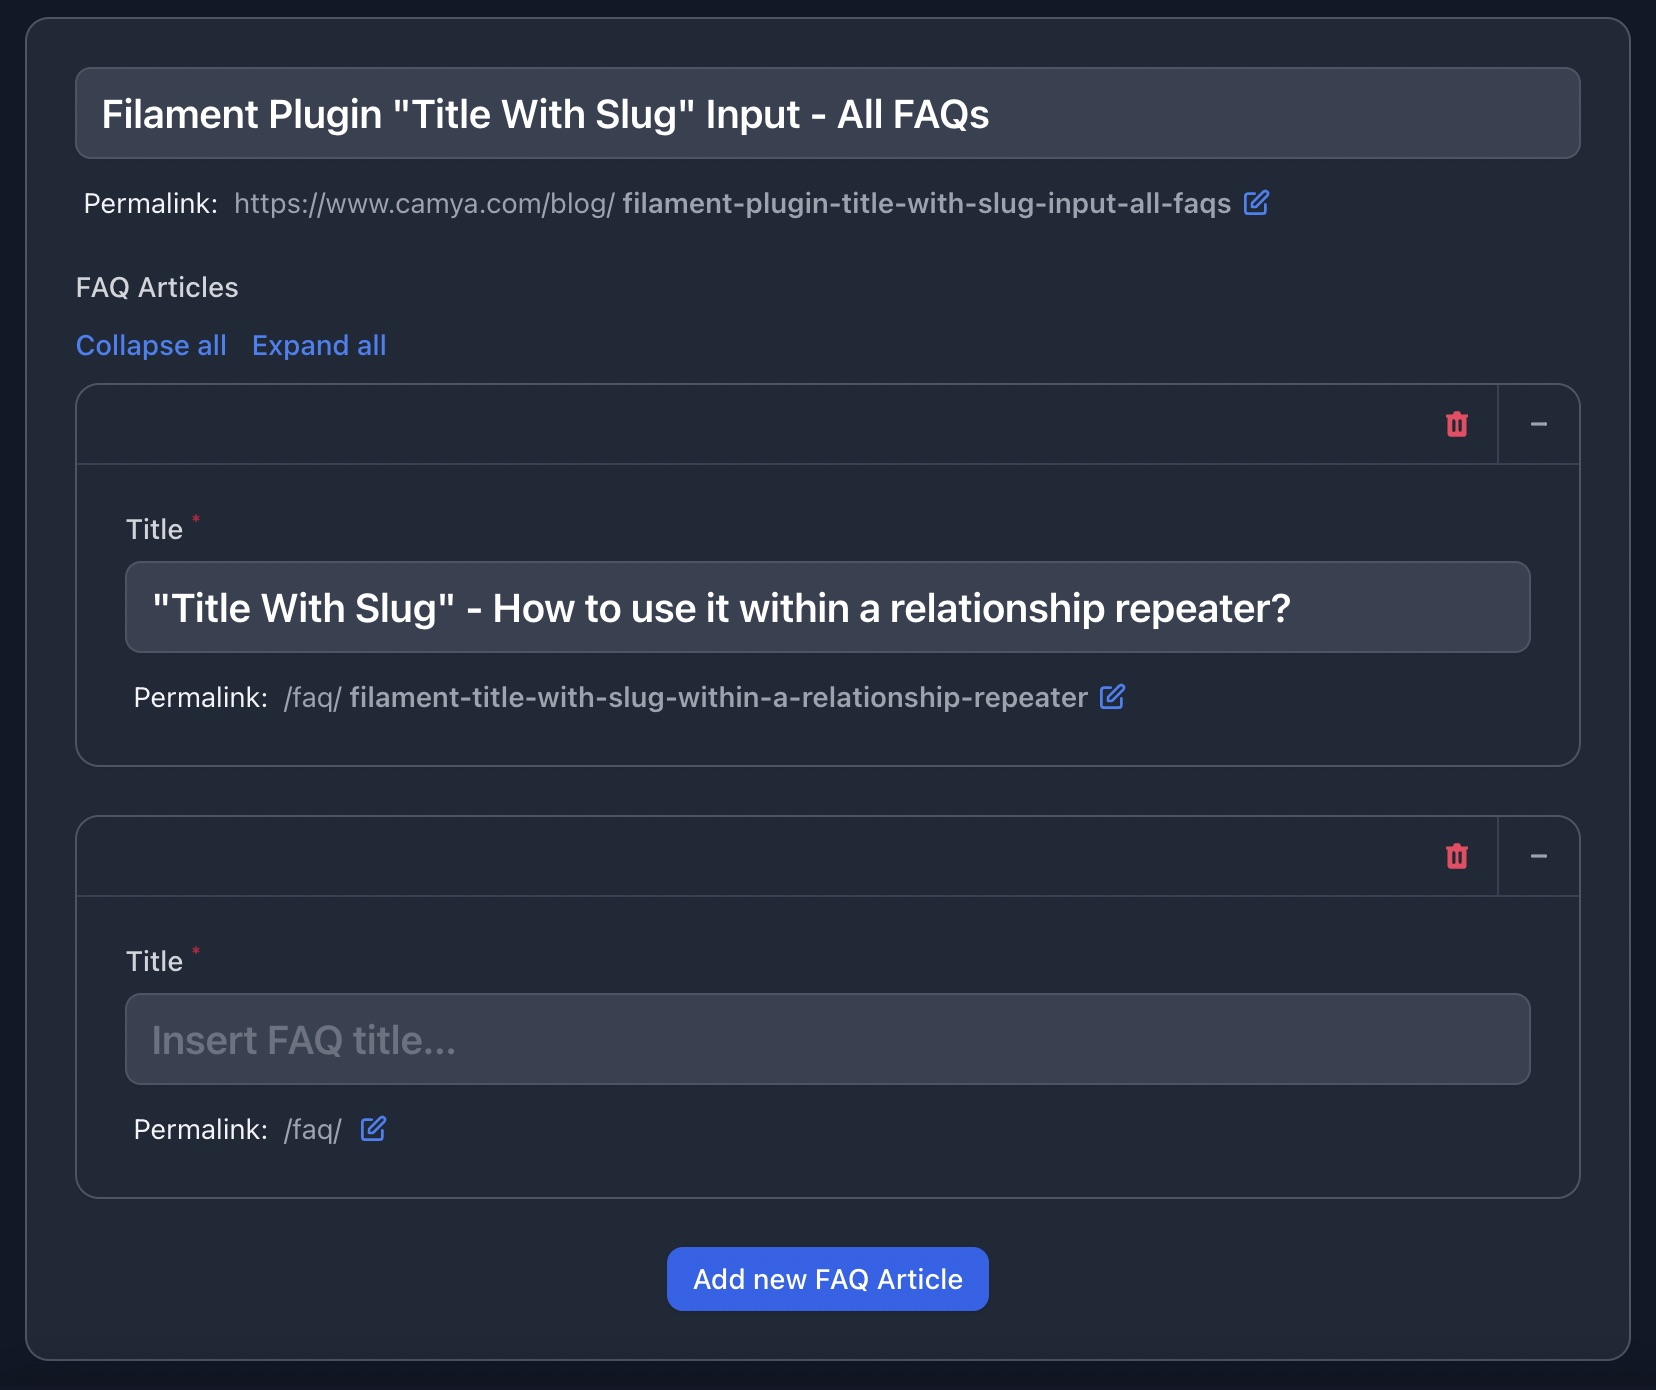Delete the empty second FAQ article
The image size is (1656, 1390).
click(x=1457, y=856)
